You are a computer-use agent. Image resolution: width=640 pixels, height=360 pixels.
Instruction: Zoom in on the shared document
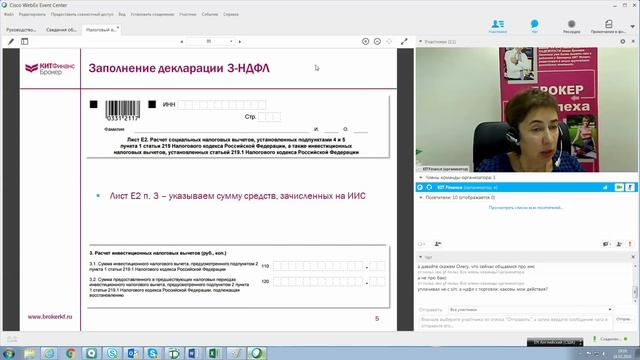pyautogui.click(x=365, y=41)
